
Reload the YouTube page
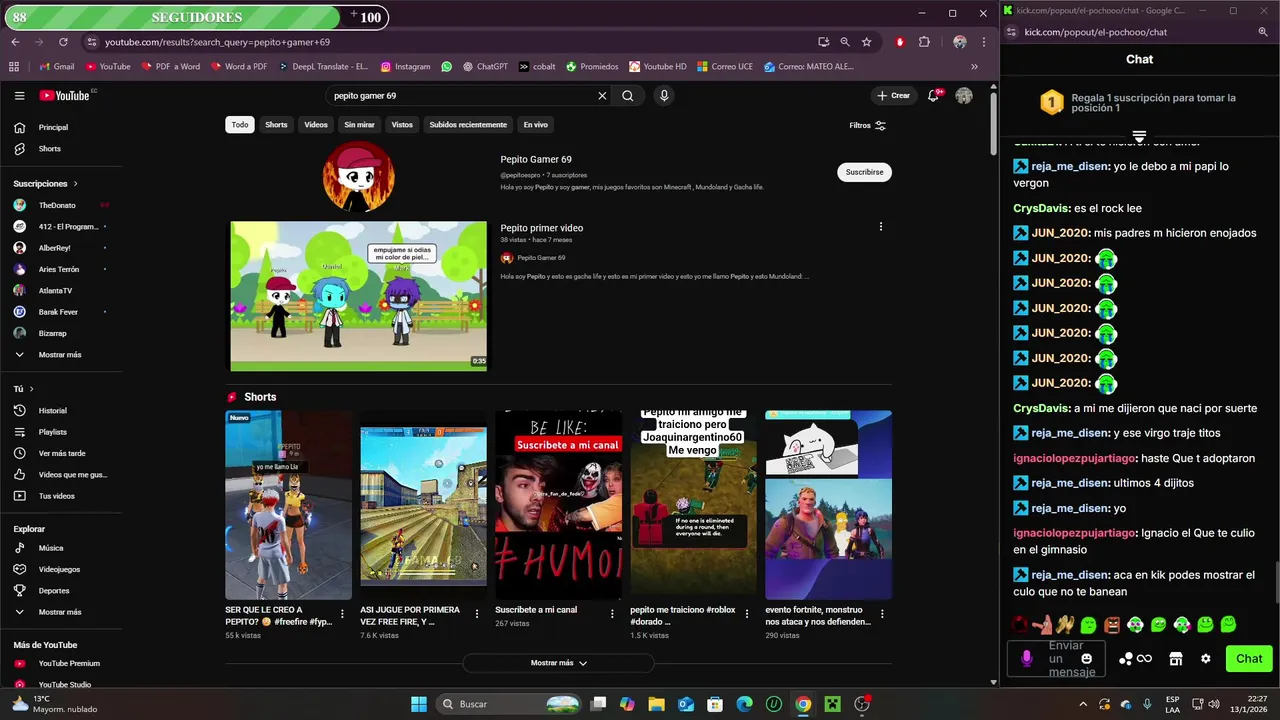(63, 42)
